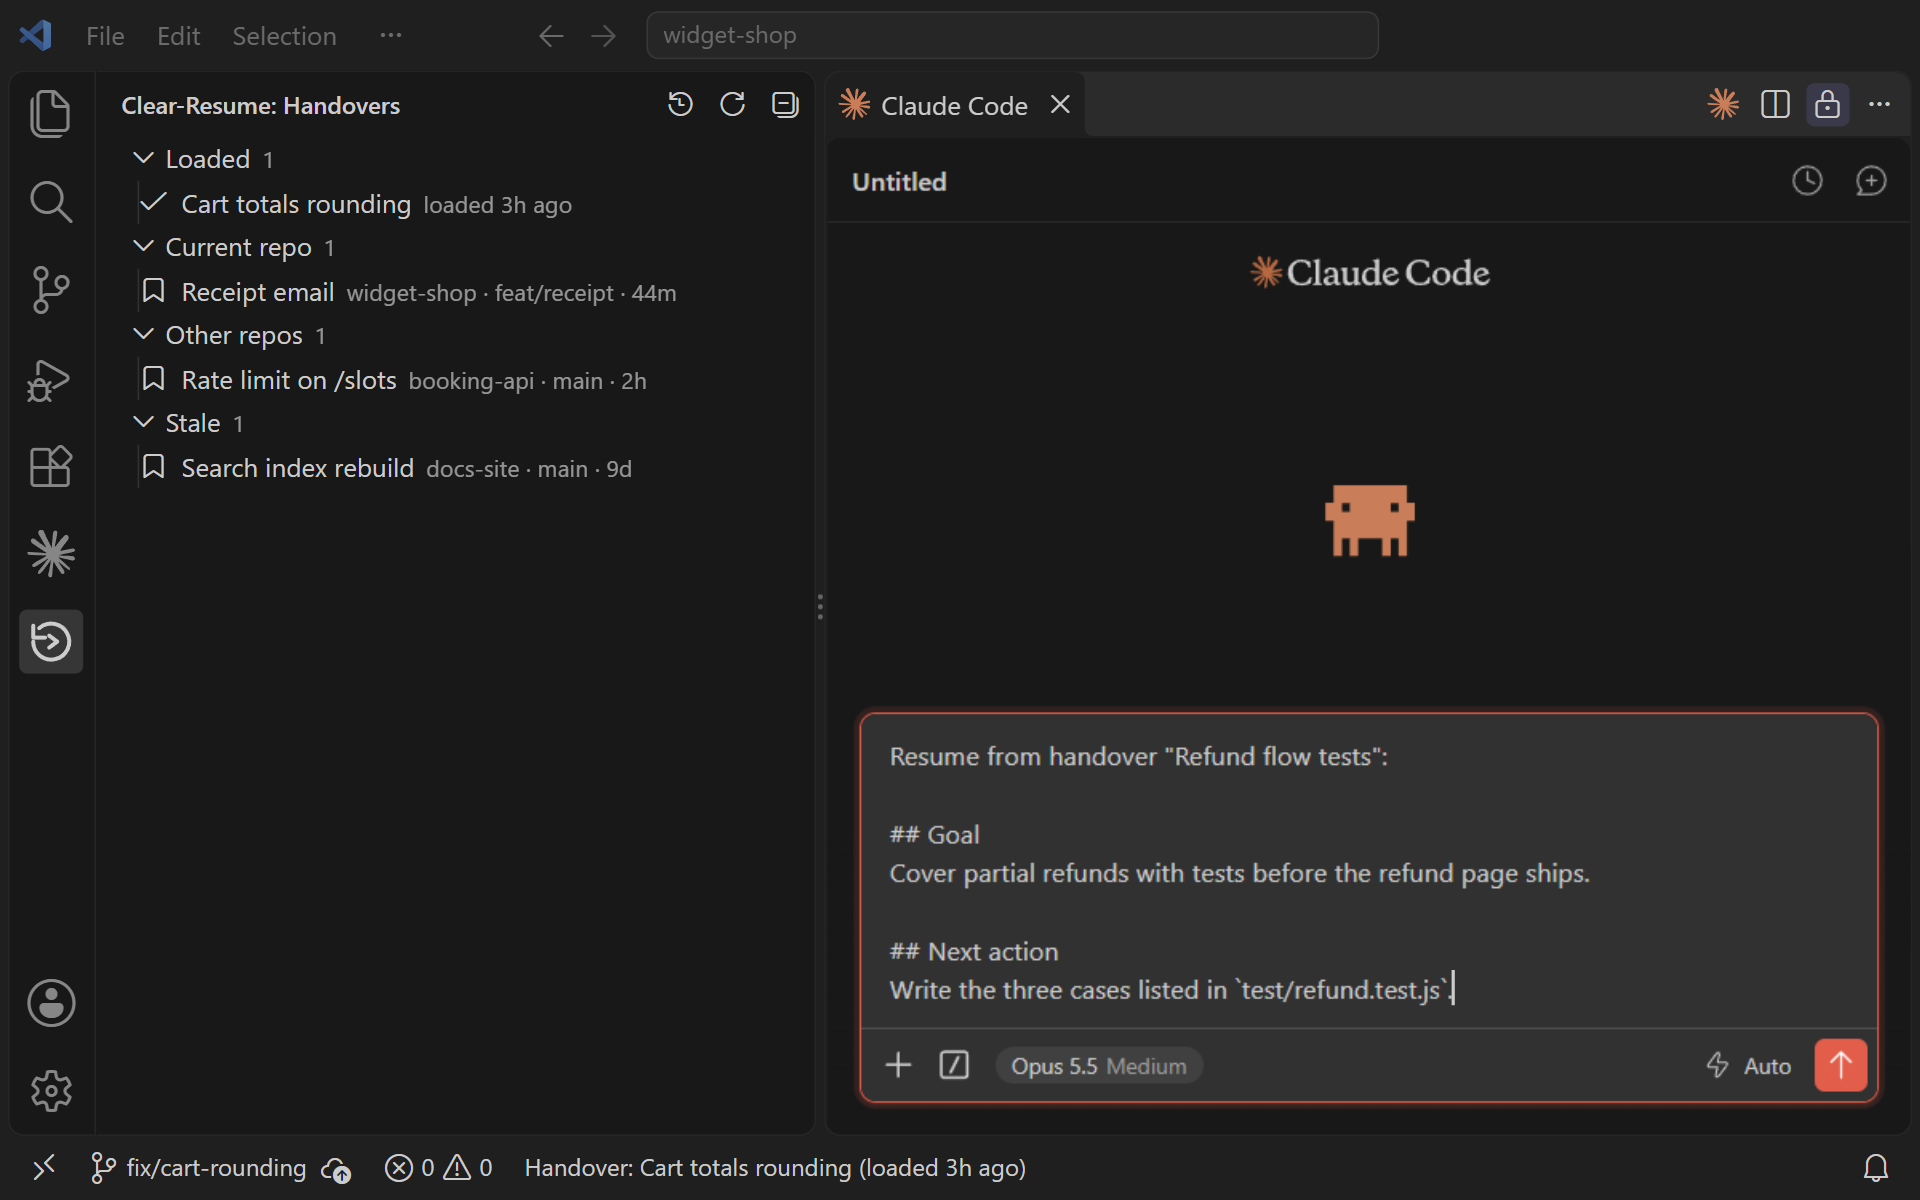Open the Manage gear icon
This screenshot has height=1200, width=1920.
[x=50, y=1091]
